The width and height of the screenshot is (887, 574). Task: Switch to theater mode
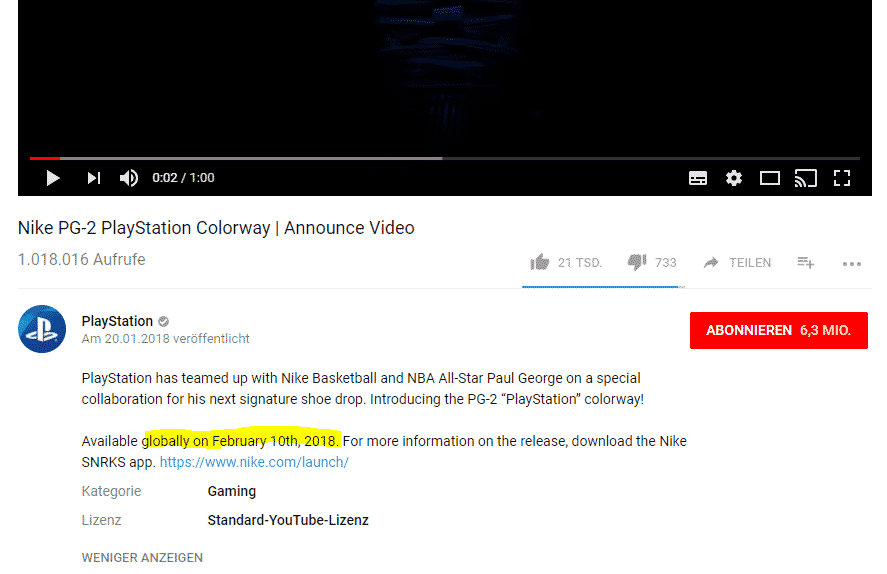click(x=769, y=178)
